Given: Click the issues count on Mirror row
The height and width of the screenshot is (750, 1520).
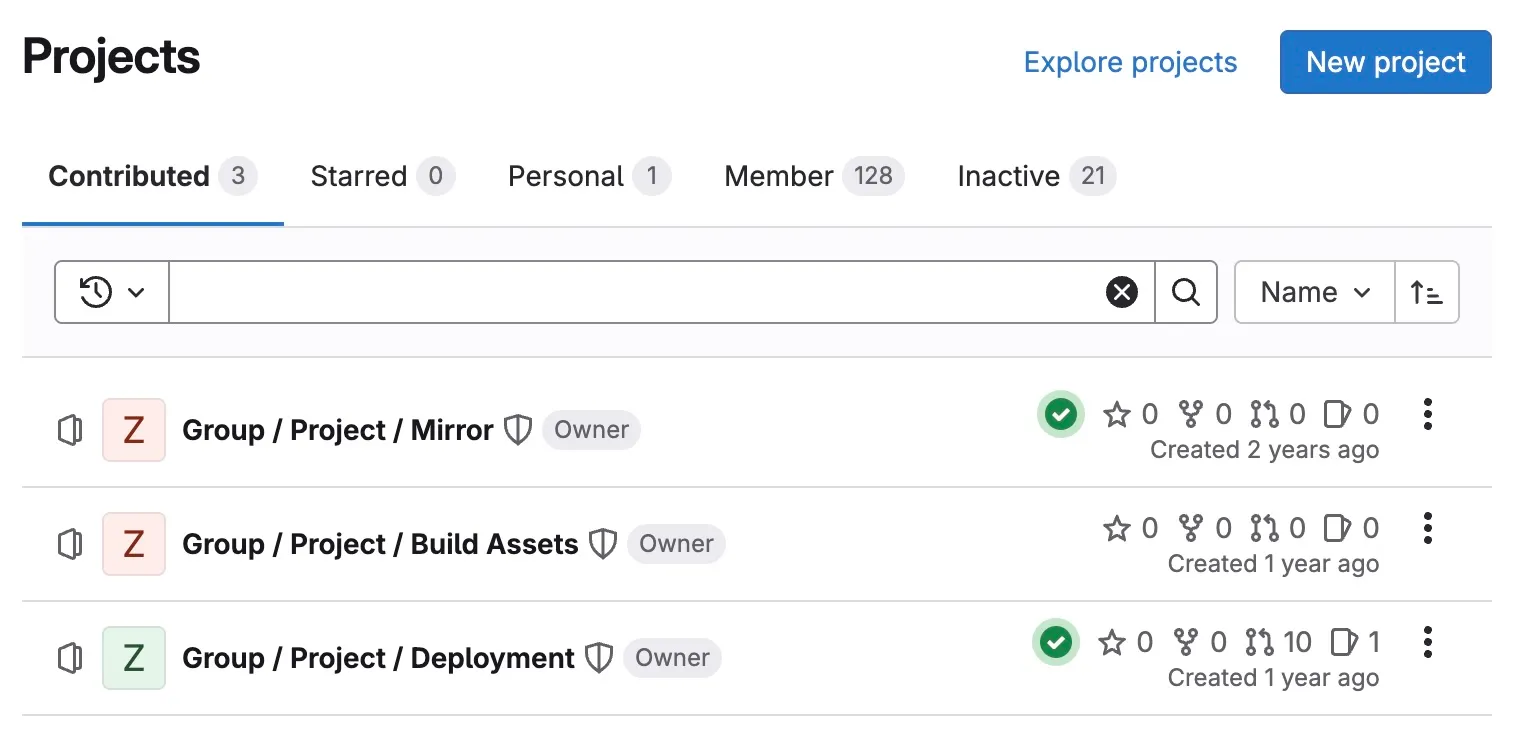Looking at the screenshot, I should 1351,414.
